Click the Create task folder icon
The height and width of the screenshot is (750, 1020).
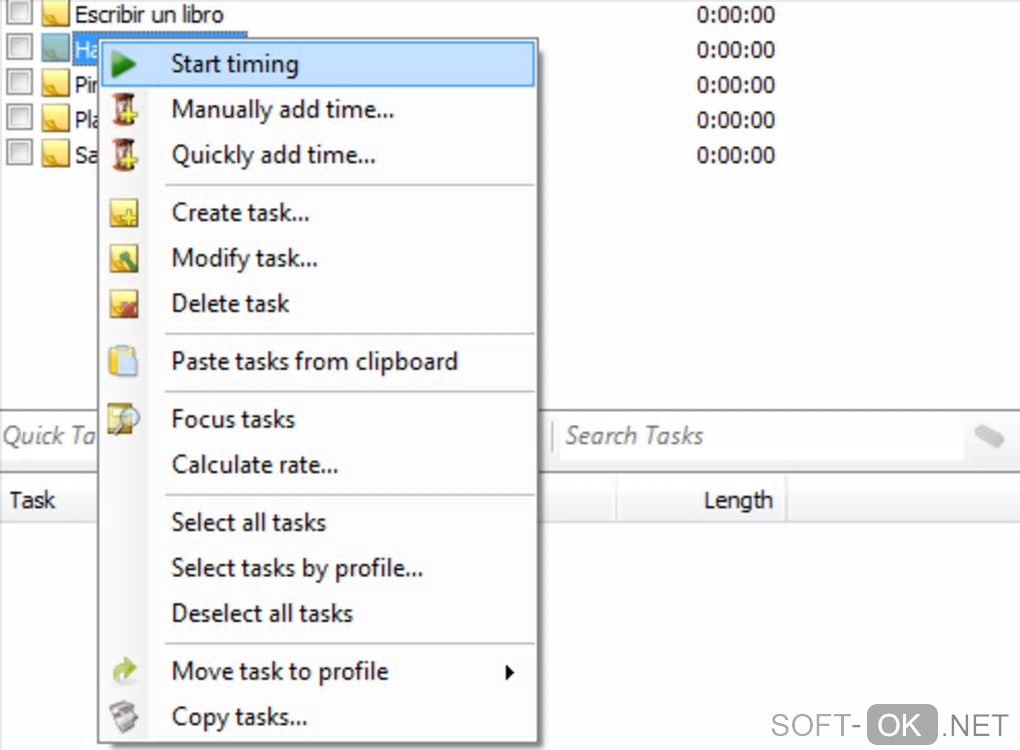click(124, 213)
